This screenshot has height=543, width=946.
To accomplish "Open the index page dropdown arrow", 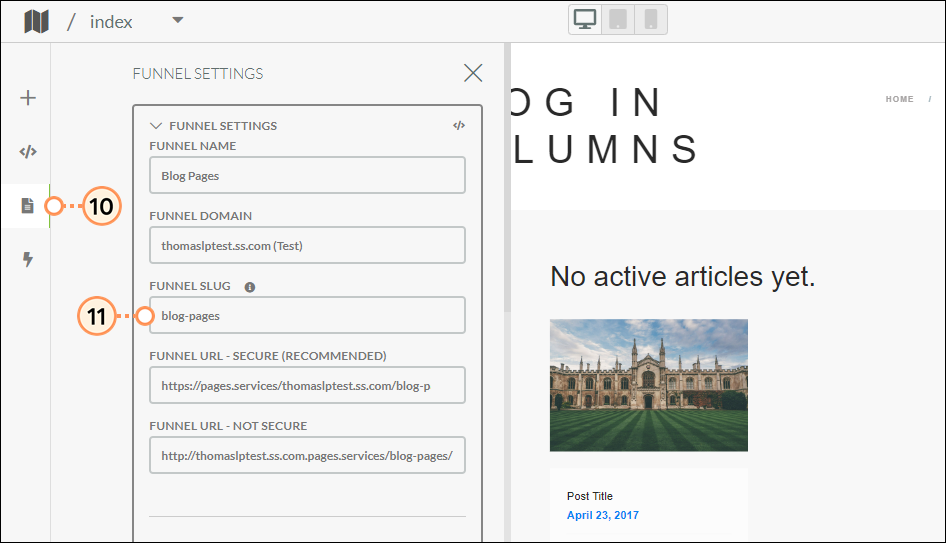I will [x=177, y=20].
